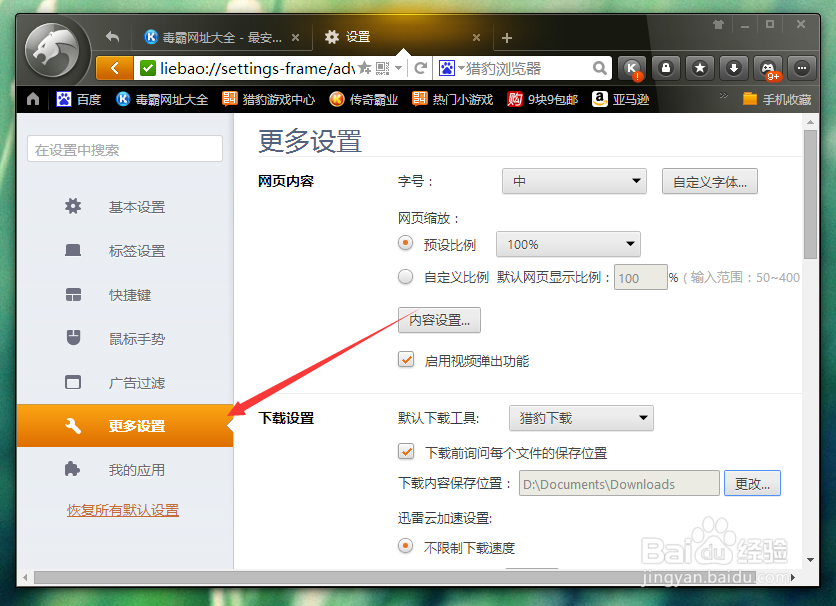This screenshot has height=606, width=836.
Task: Toggle 下载前询问每个文件的保存位置 checkbox
Action: [406, 452]
